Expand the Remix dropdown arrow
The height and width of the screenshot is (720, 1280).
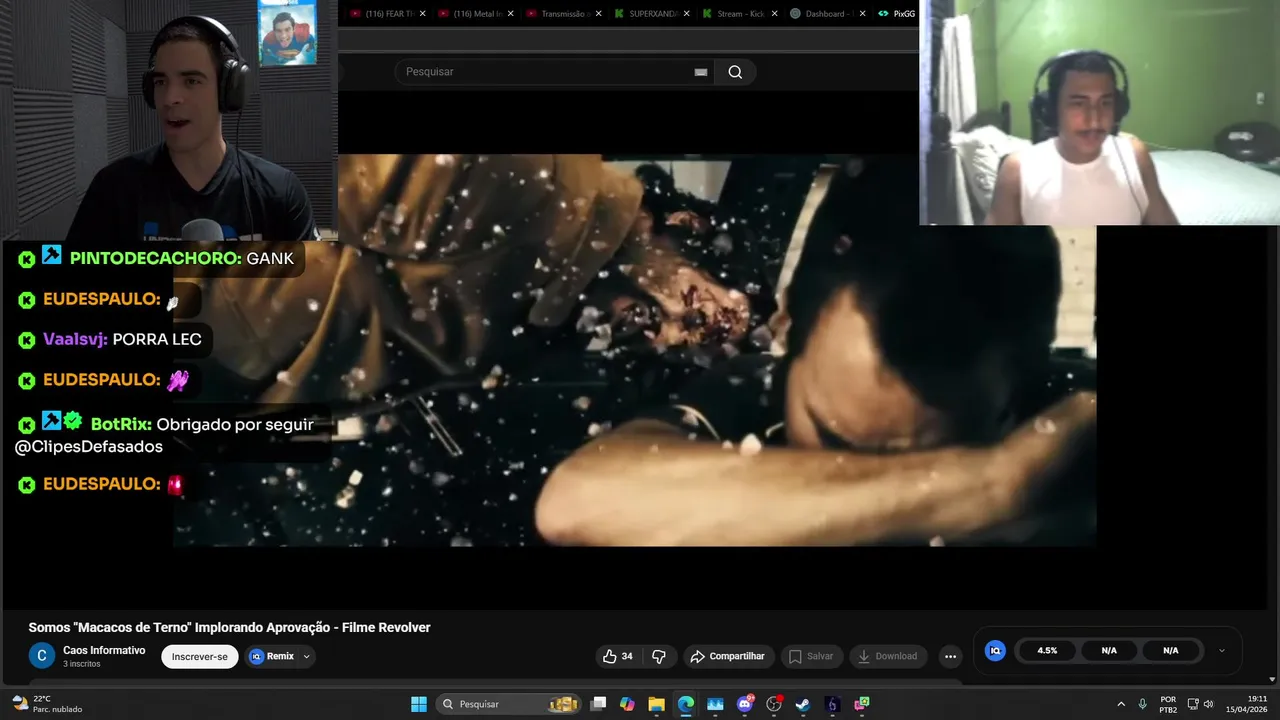coord(306,656)
